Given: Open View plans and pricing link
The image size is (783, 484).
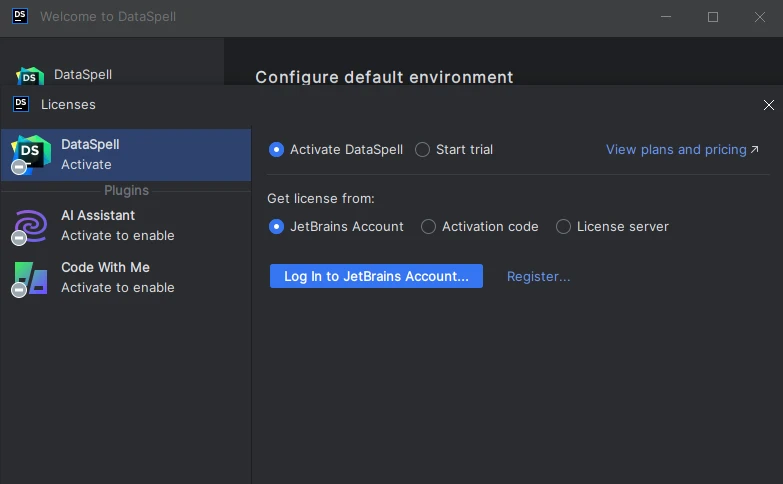Looking at the screenshot, I should (x=676, y=150).
